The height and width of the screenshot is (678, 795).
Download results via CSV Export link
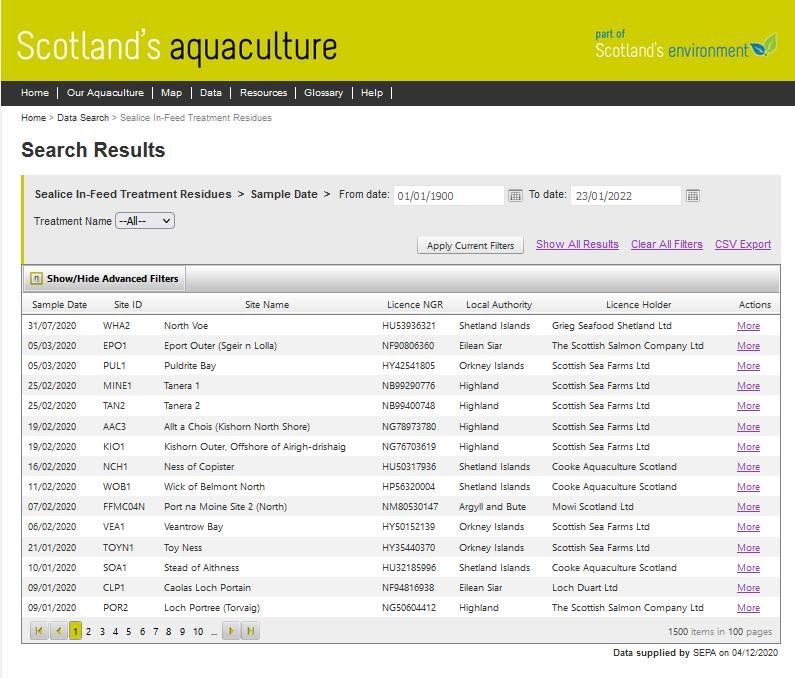click(742, 245)
